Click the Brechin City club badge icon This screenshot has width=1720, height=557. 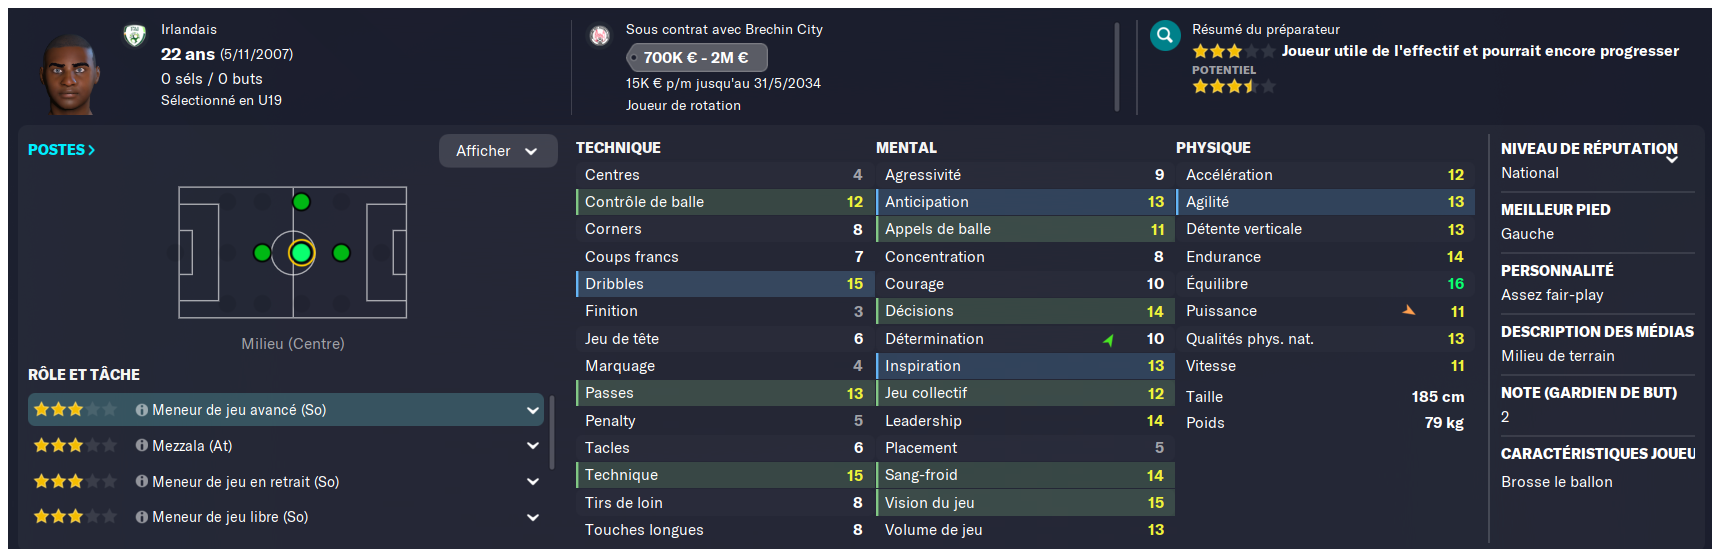coord(600,36)
